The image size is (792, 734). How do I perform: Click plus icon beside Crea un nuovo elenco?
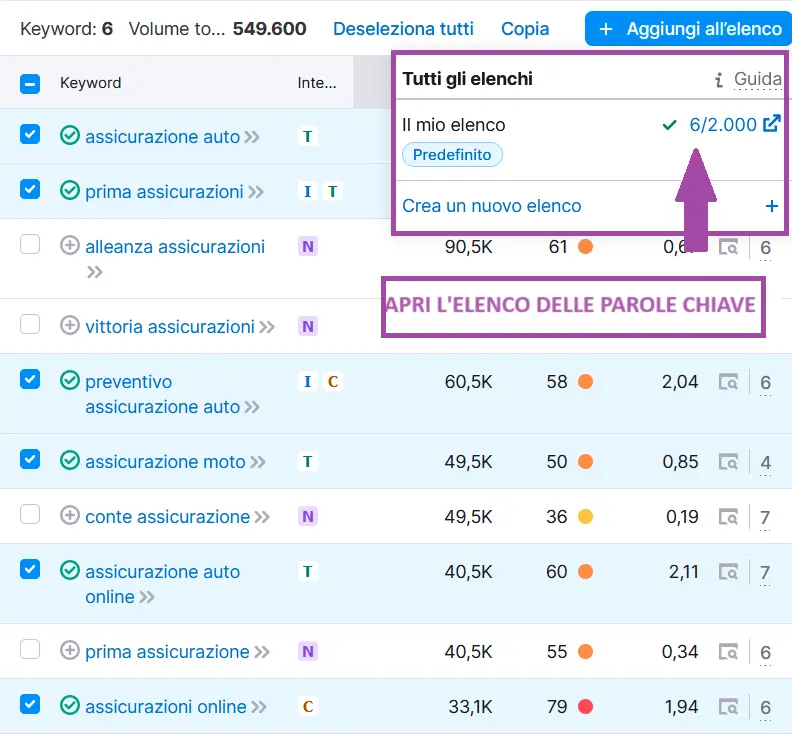[x=771, y=206]
